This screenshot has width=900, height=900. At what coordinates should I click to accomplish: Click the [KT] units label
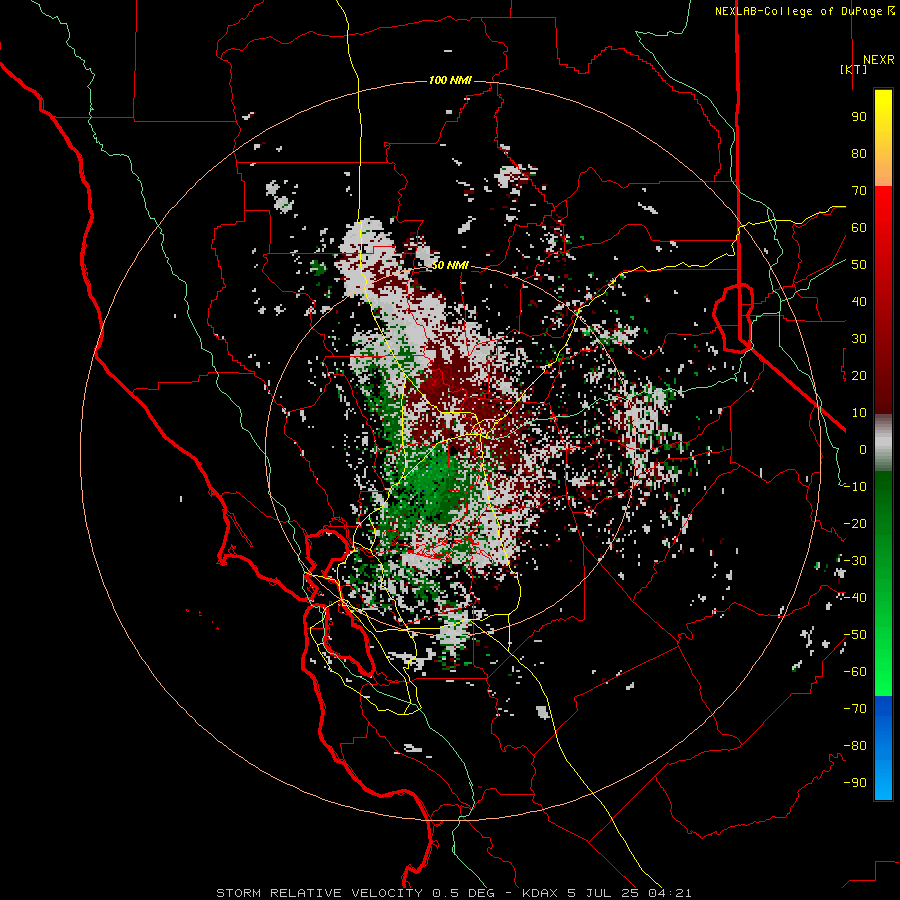854,69
